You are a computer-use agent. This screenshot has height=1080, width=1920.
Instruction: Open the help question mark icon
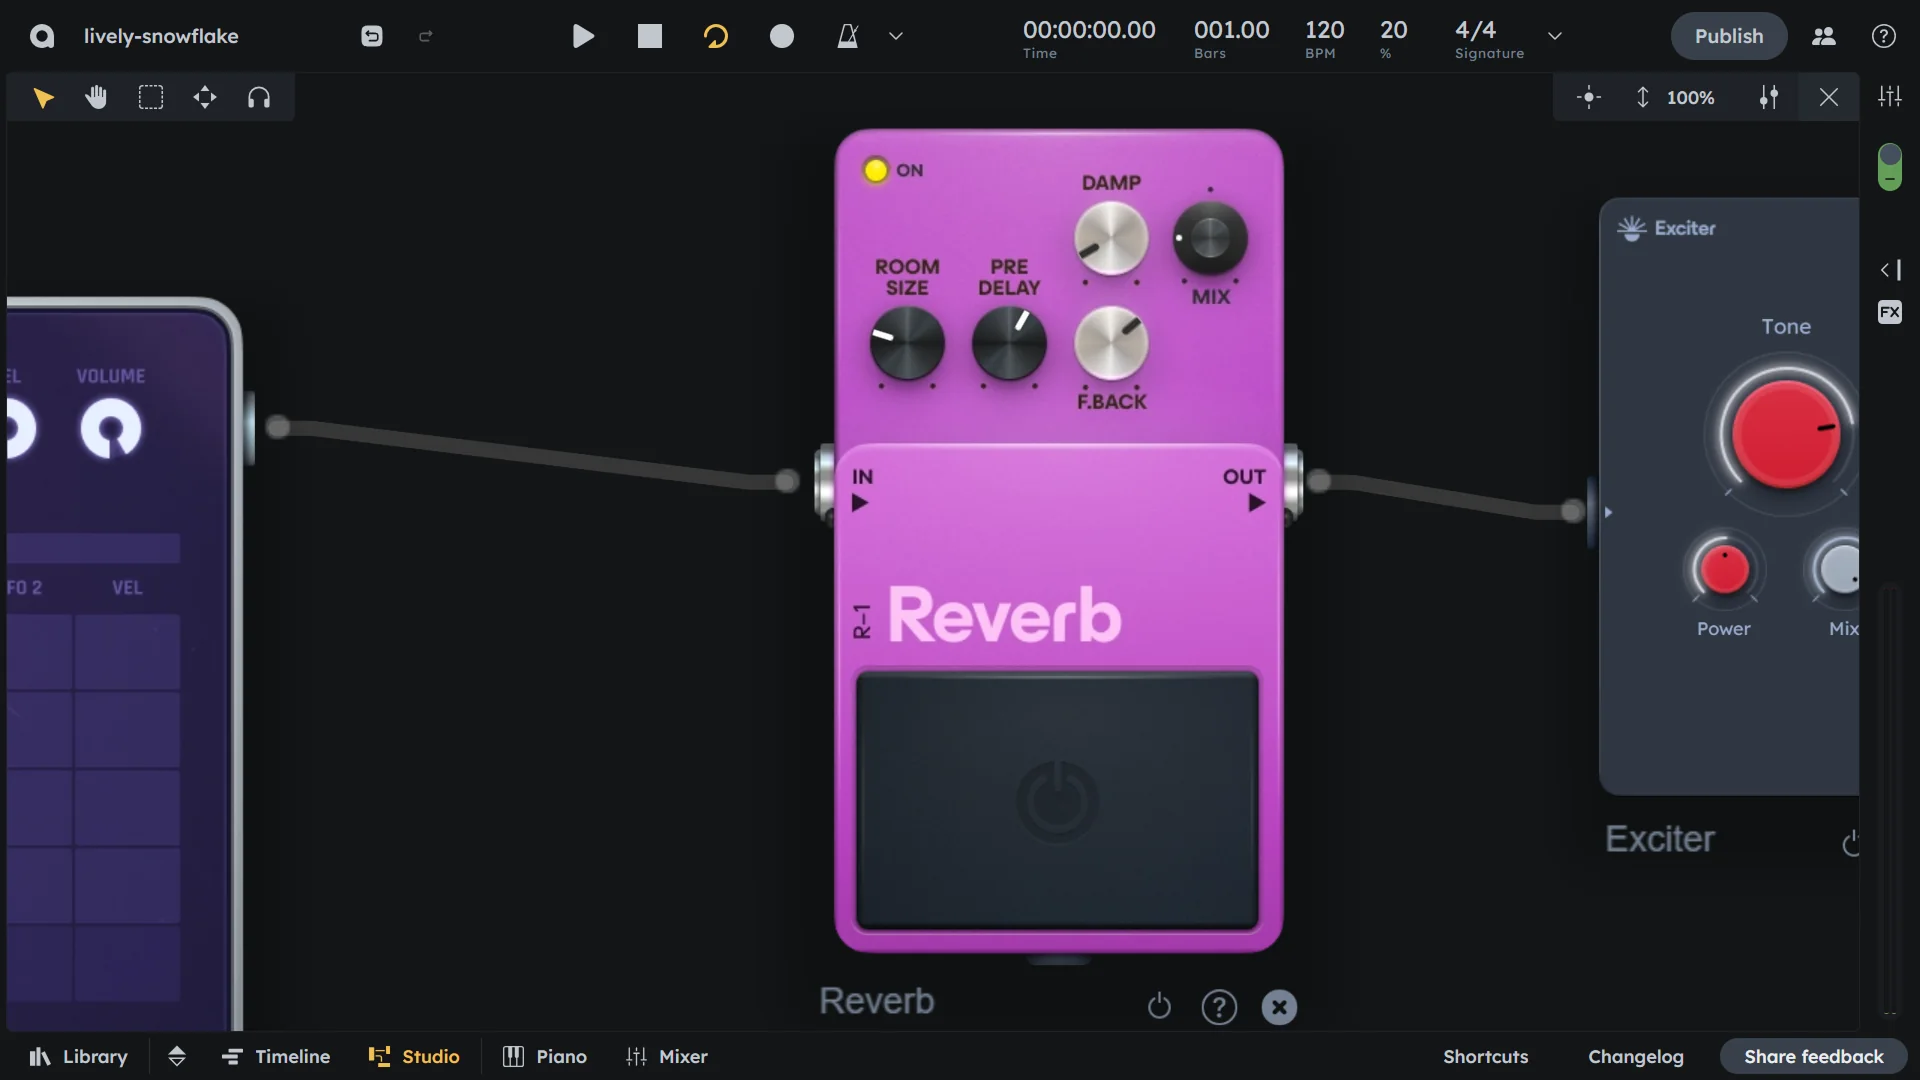(1884, 36)
